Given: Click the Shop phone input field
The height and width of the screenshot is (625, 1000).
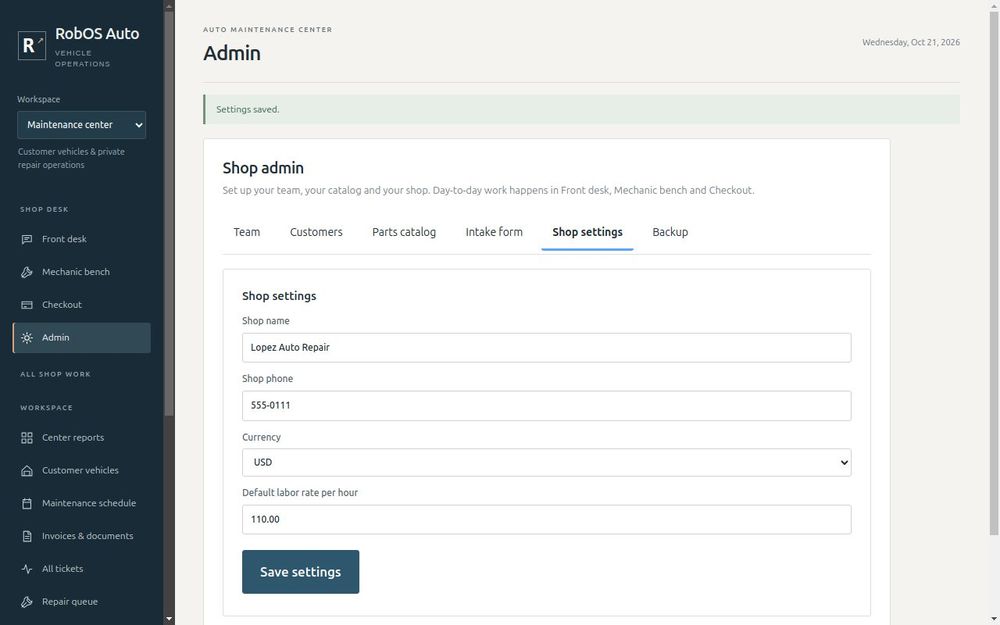Looking at the screenshot, I should [547, 406].
